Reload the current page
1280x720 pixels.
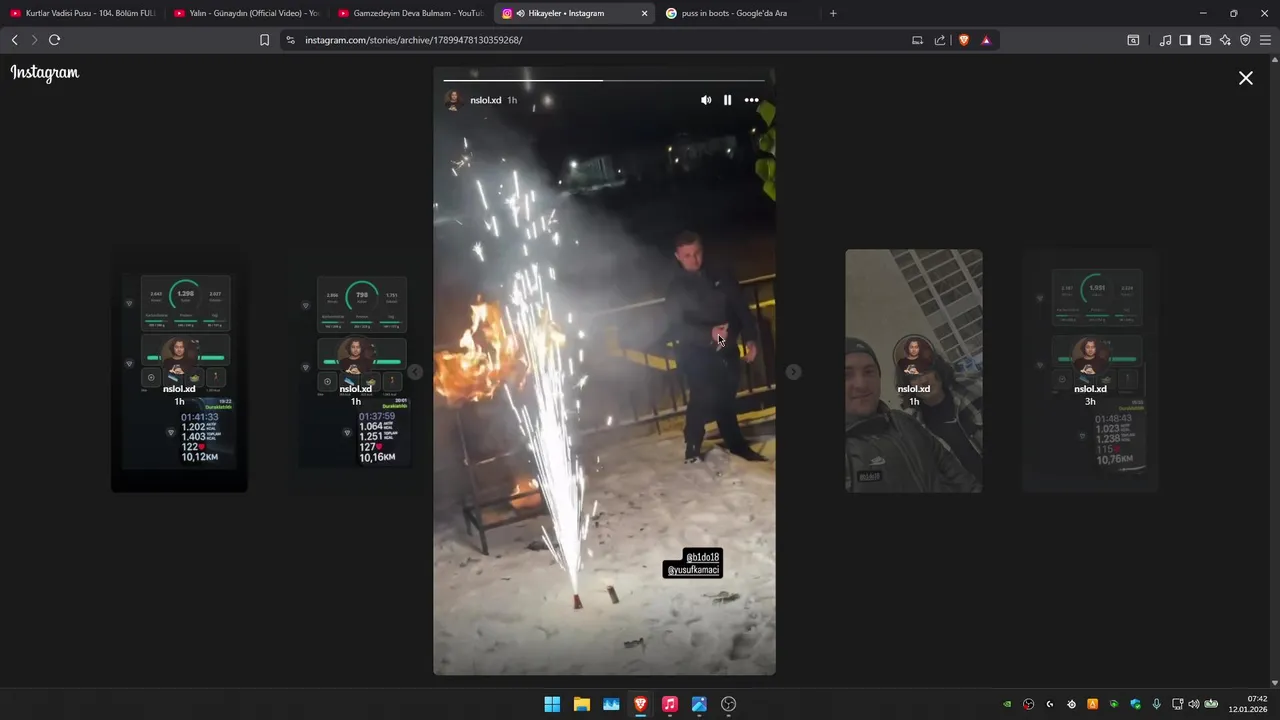coord(54,40)
